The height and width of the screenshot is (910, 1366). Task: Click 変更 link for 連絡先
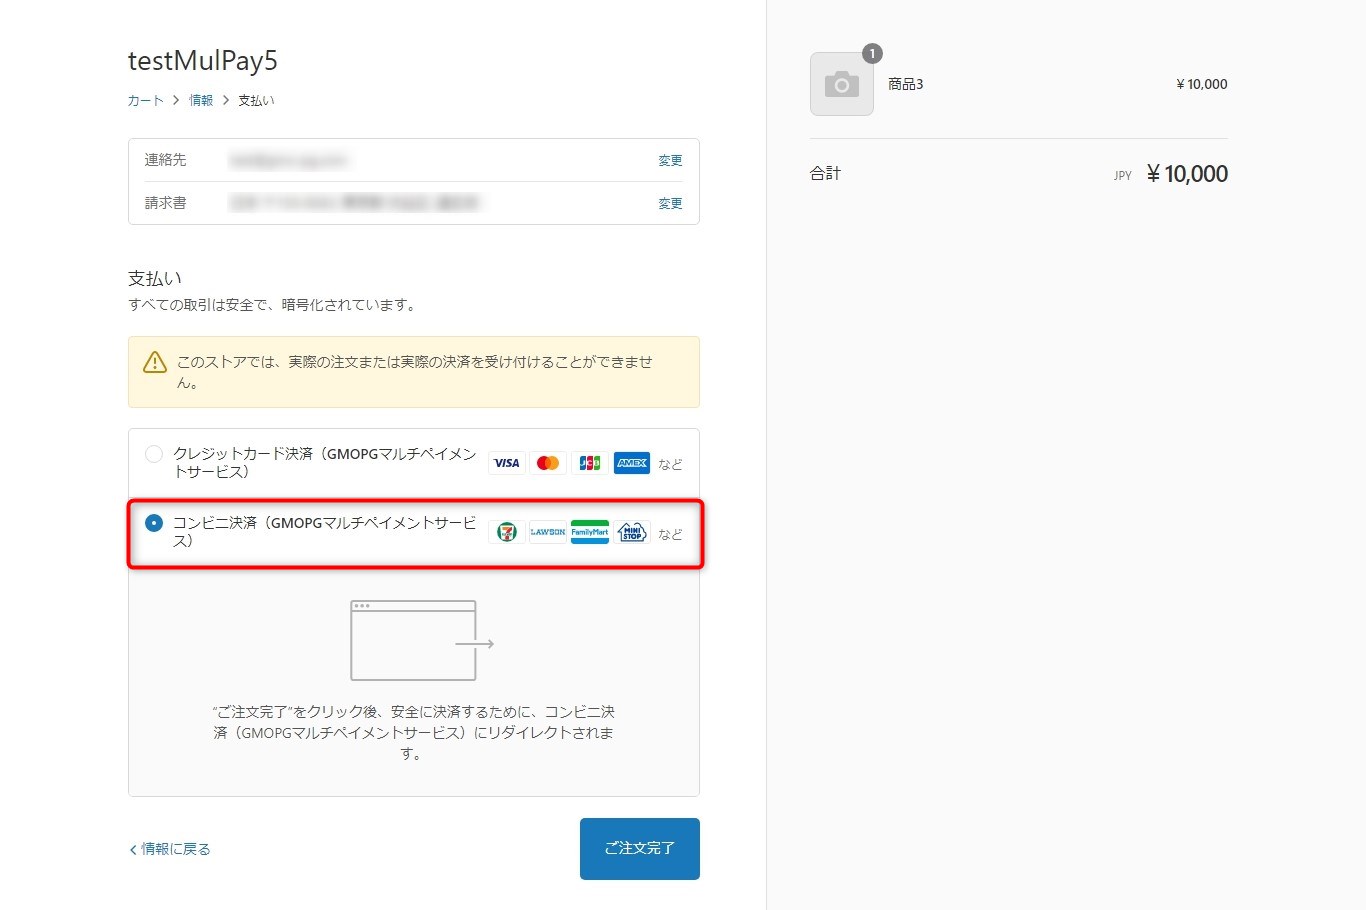tap(670, 160)
